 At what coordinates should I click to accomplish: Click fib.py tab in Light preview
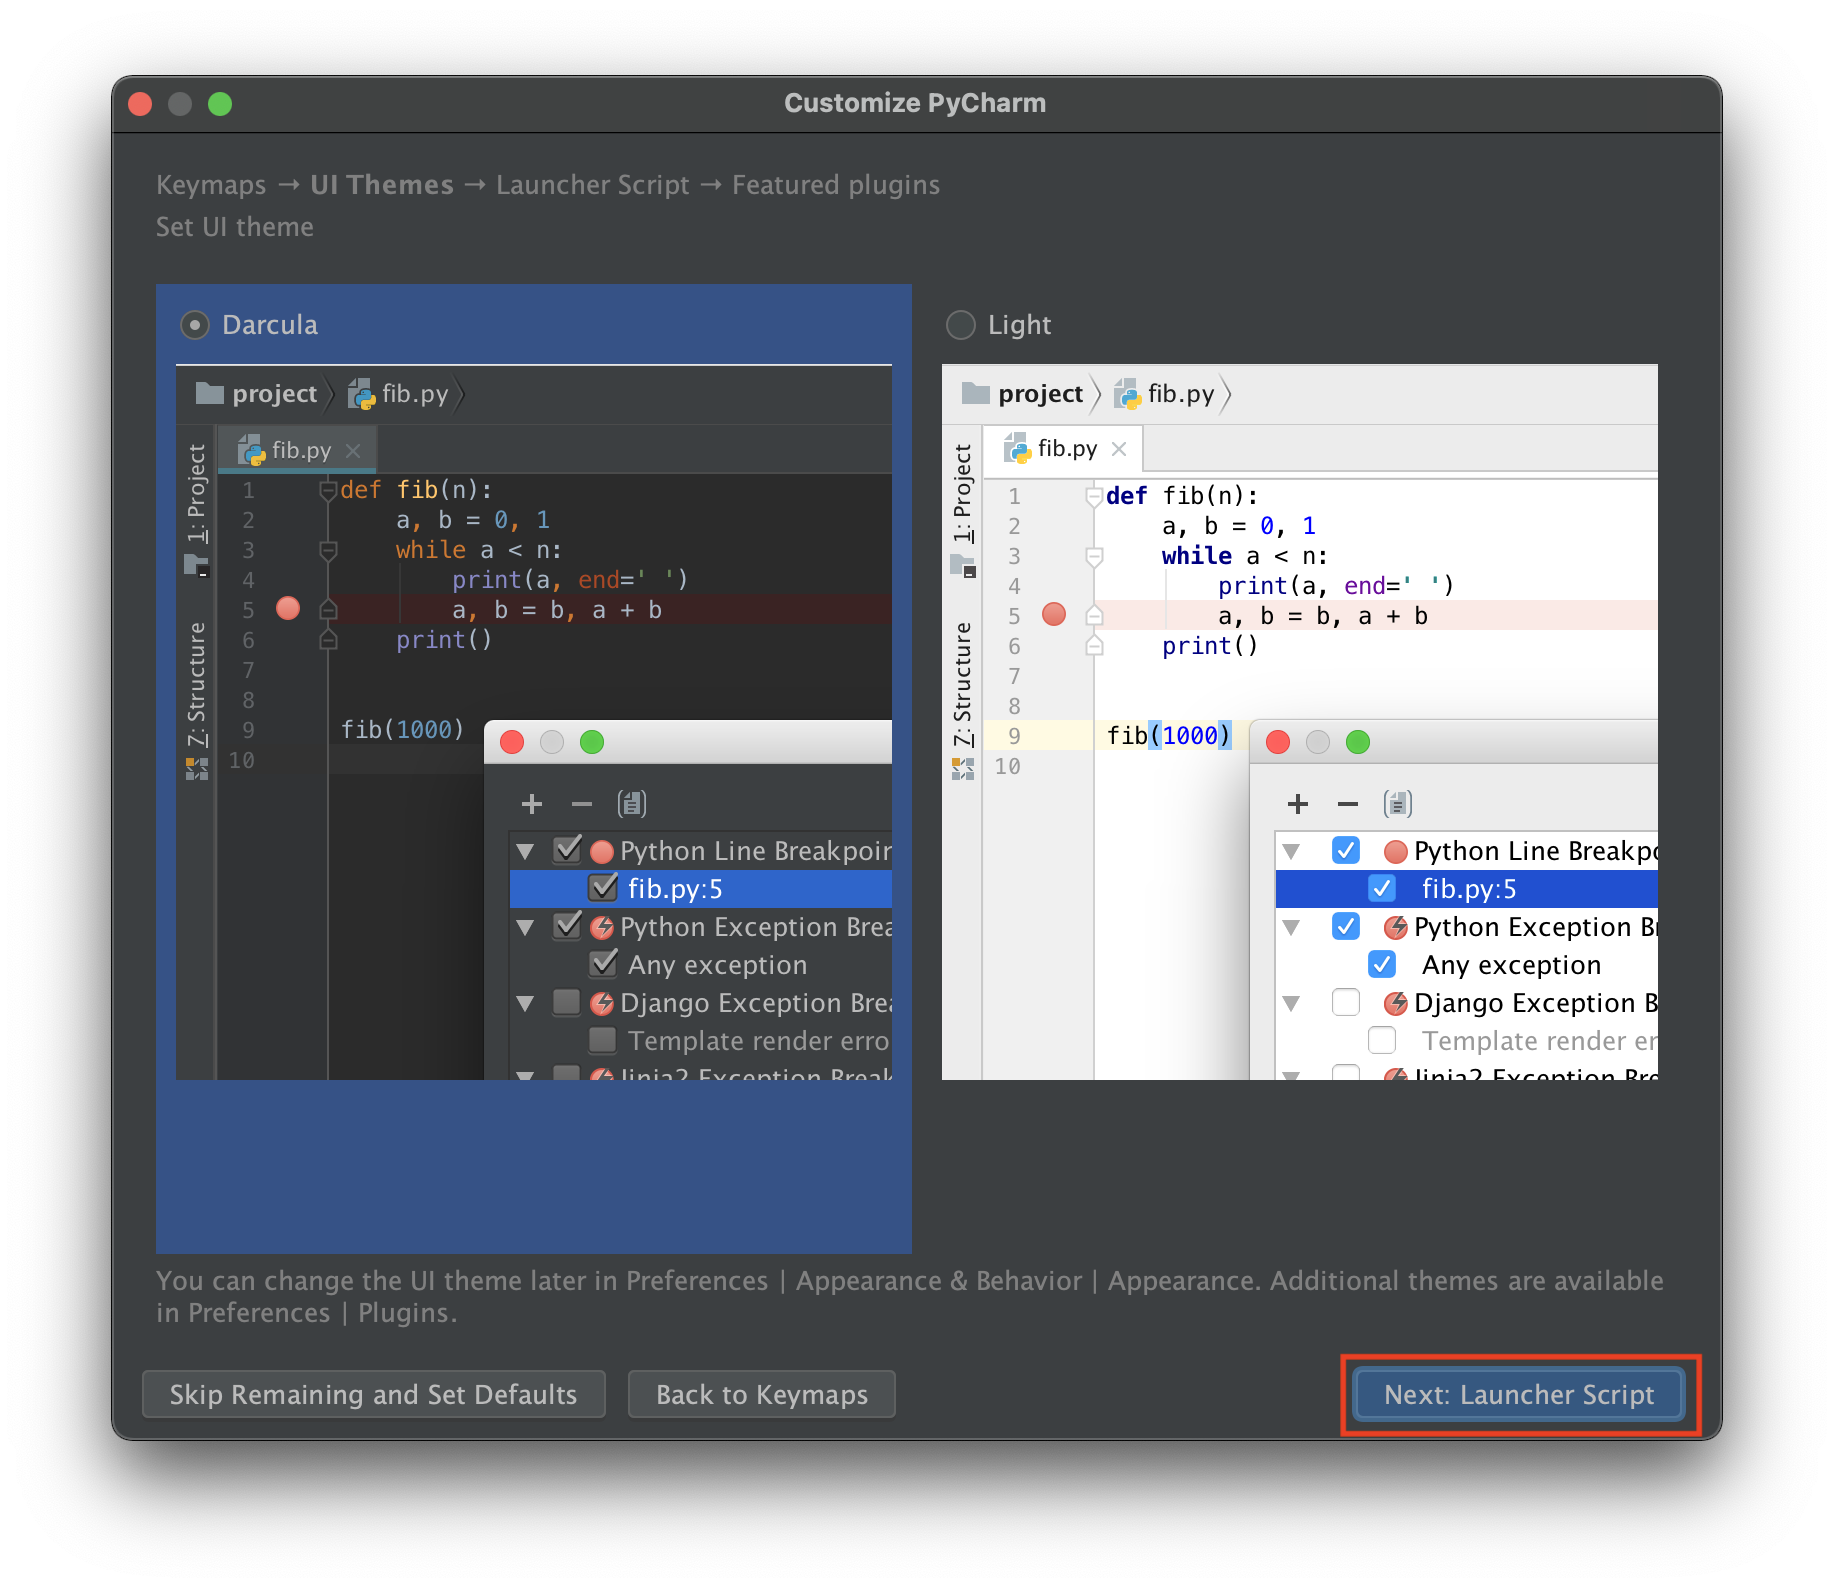1063,449
